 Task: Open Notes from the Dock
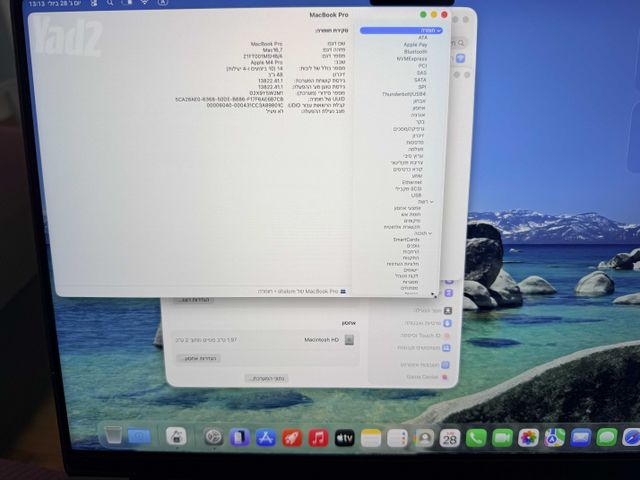[371, 439]
